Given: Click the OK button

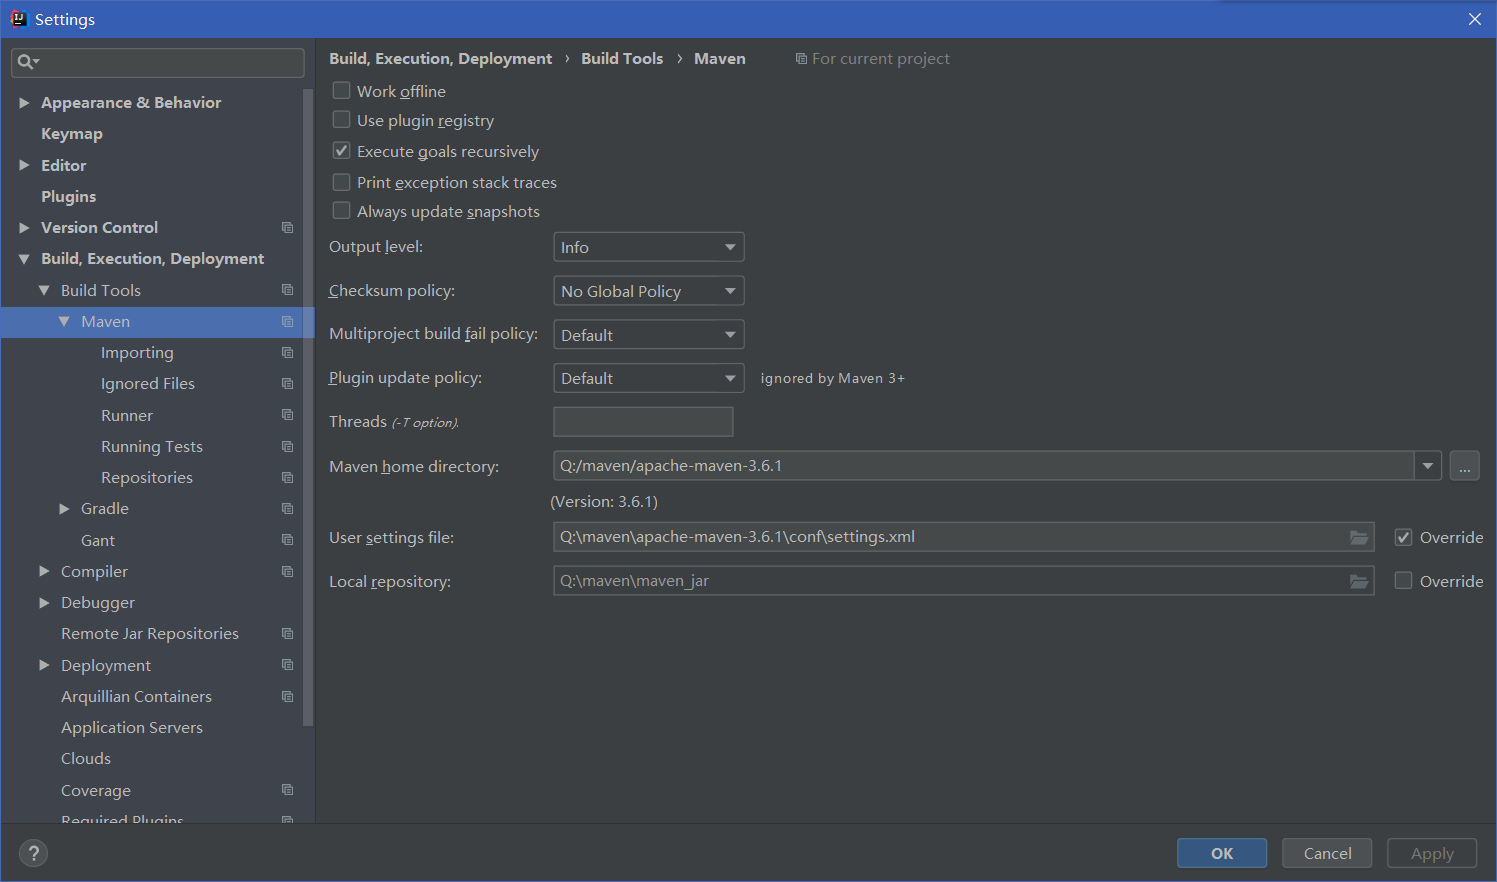Looking at the screenshot, I should [1222, 853].
